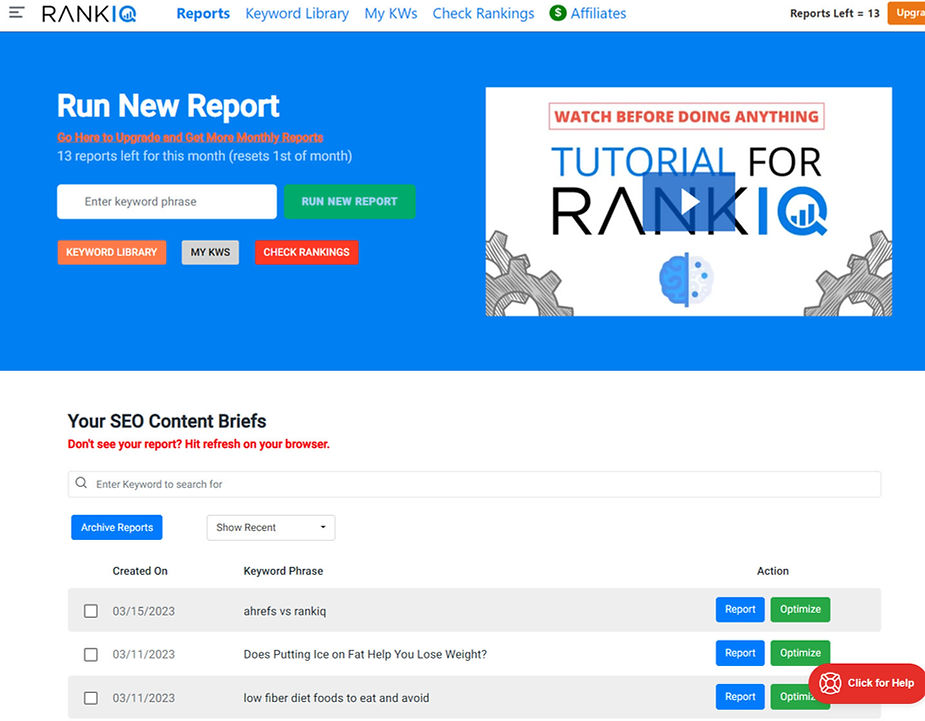Open the Affiliates nav link
925x721 pixels.
[598, 14]
